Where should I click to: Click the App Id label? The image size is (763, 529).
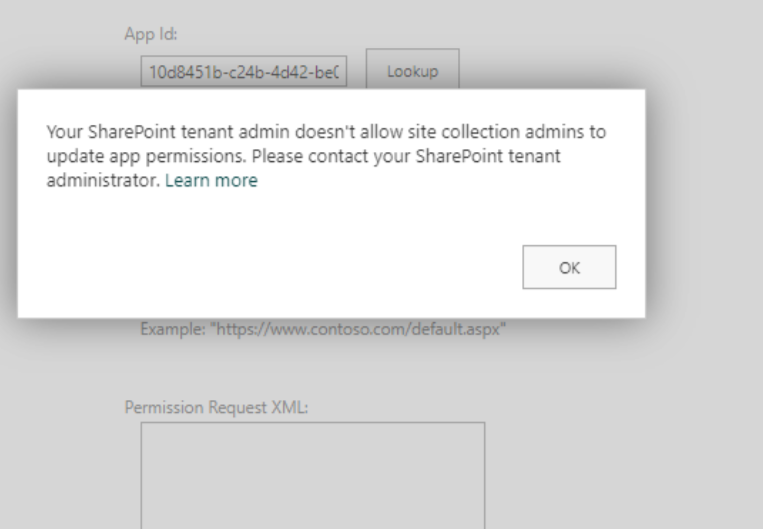coord(151,34)
